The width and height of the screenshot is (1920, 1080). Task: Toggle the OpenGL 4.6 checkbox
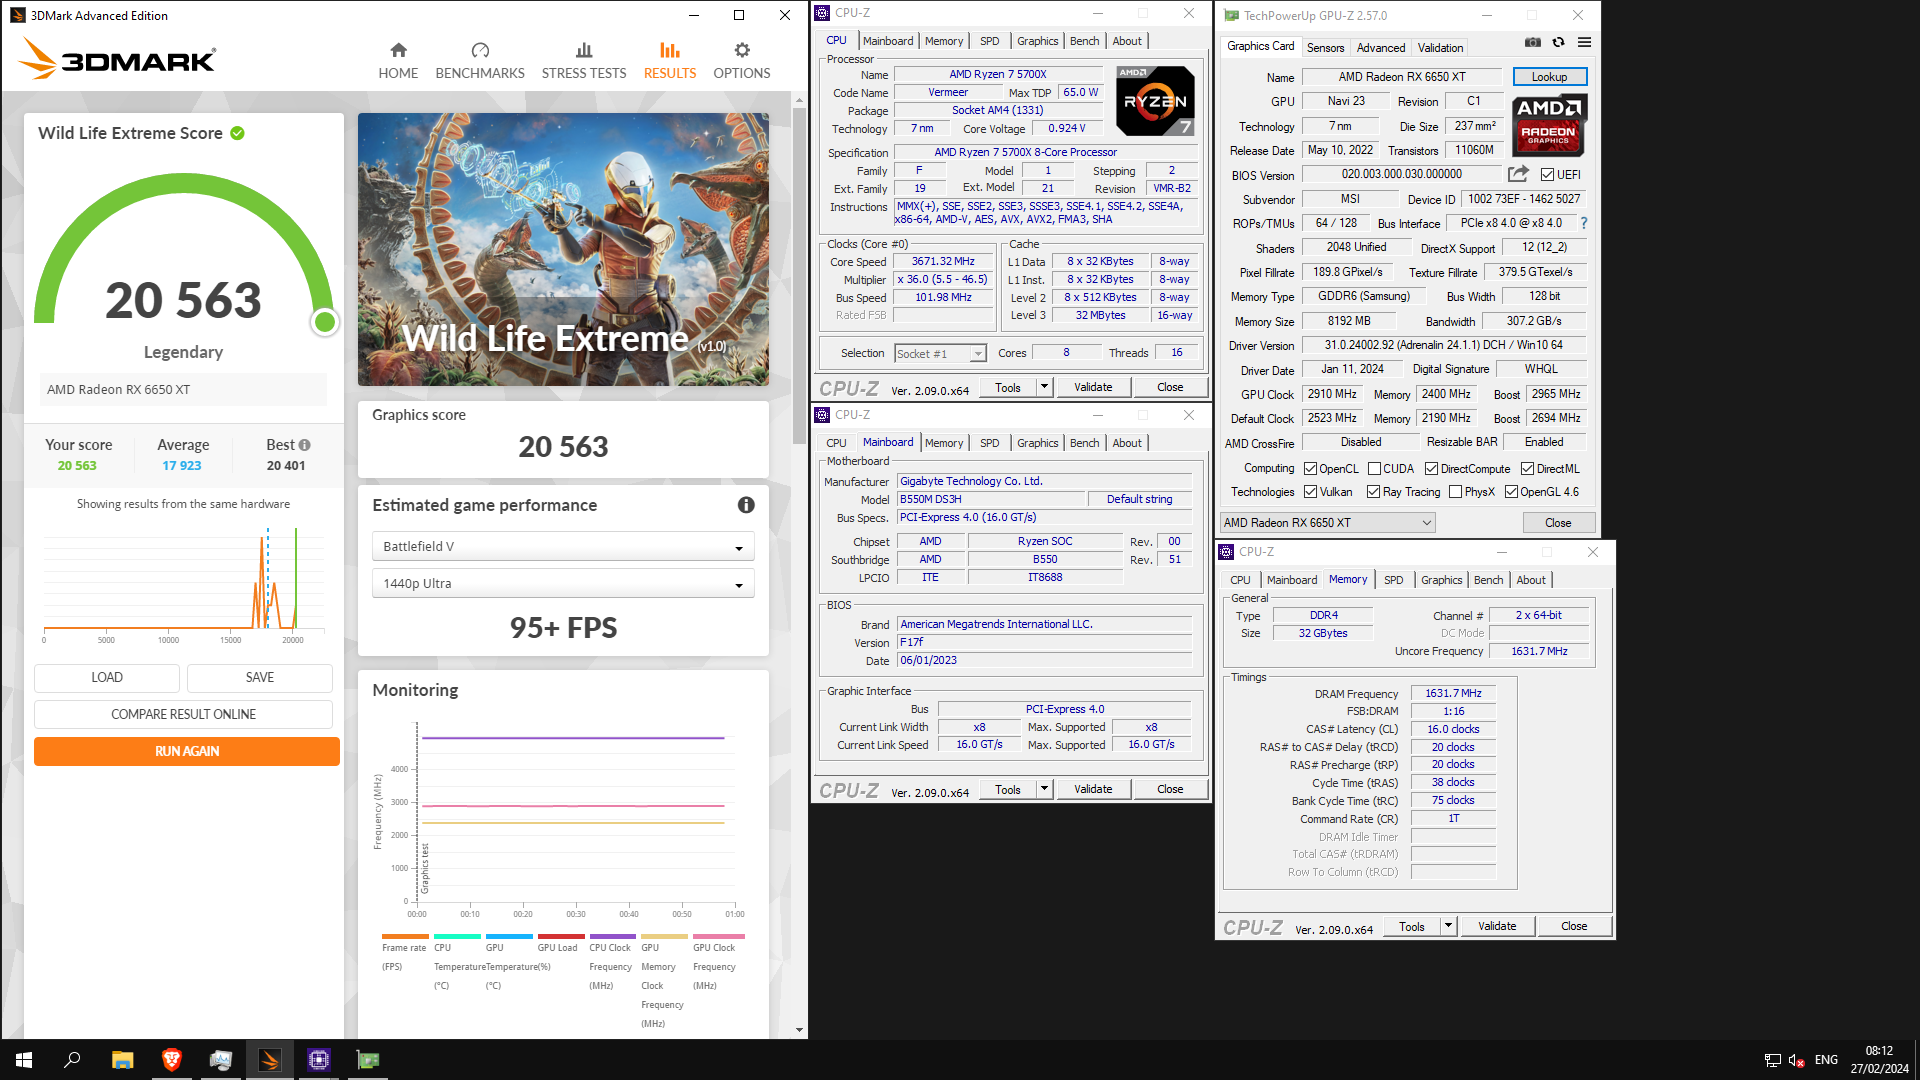click(1511, 492)
